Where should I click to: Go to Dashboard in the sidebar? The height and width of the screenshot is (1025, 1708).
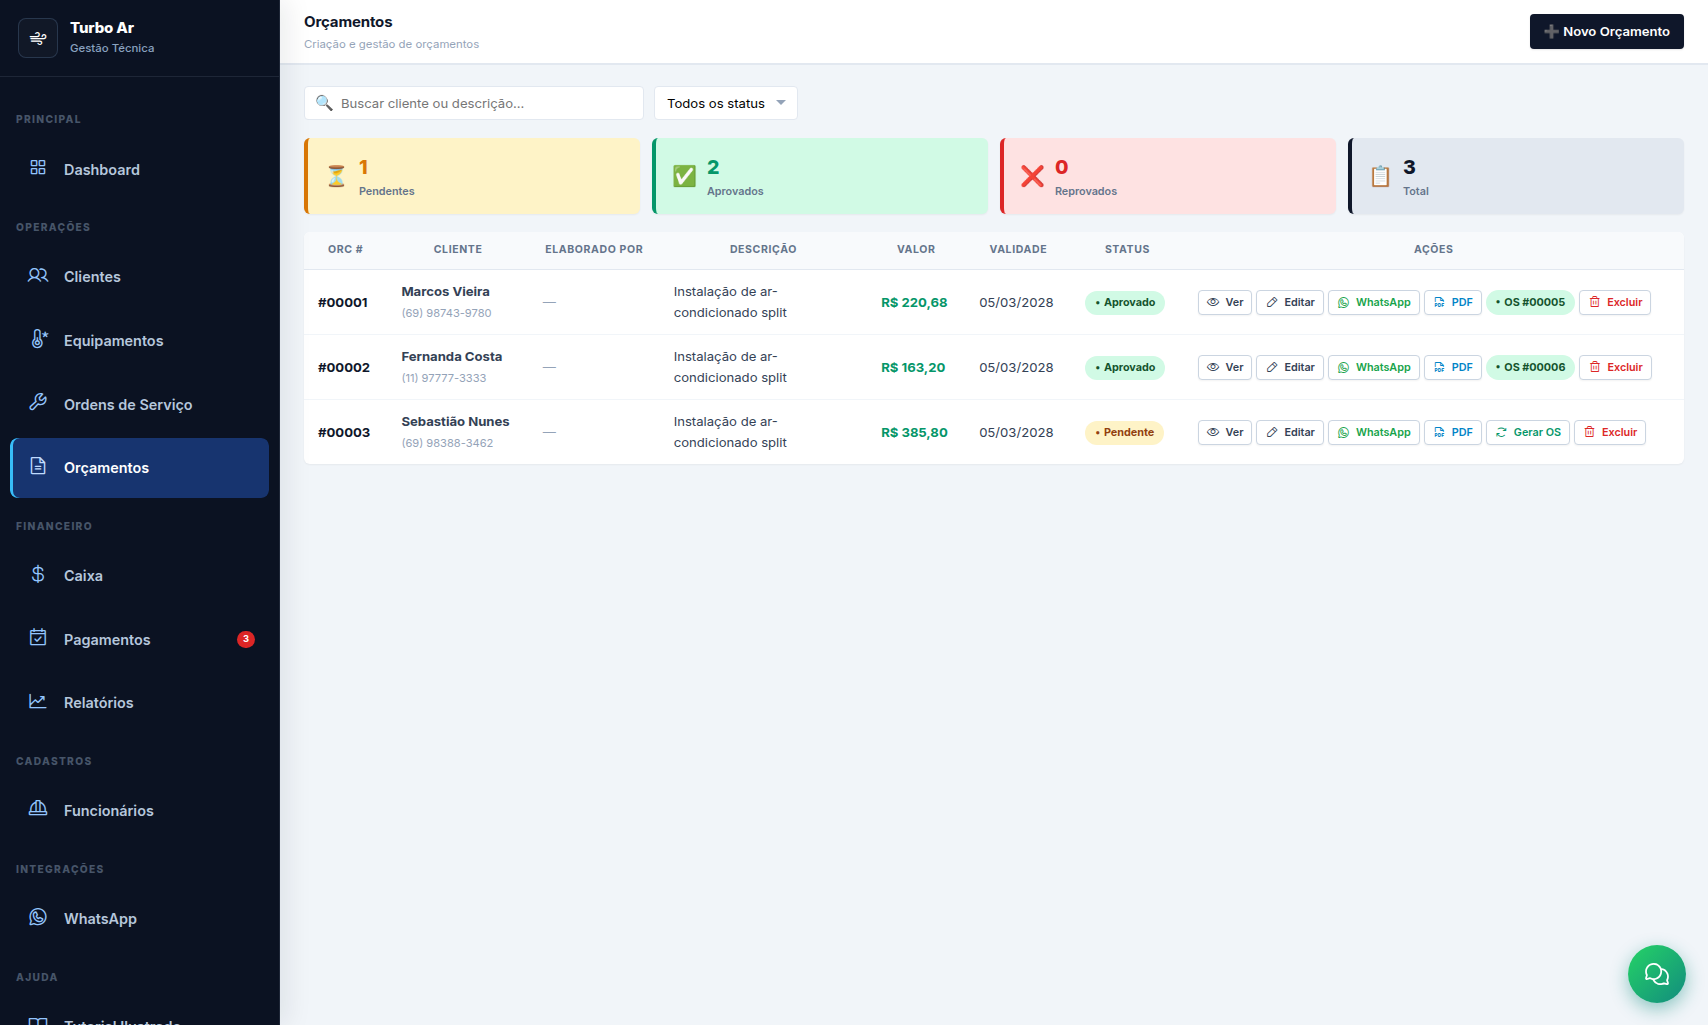click(x=140, y=169)
